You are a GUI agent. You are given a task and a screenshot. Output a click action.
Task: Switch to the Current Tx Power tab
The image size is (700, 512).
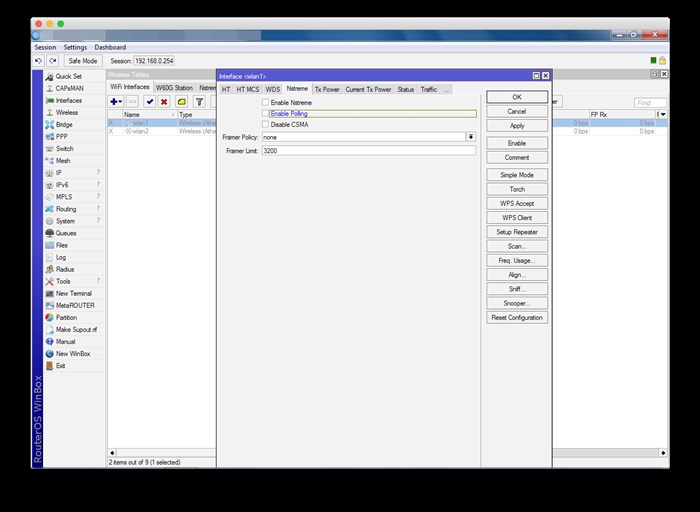(368, 89)
